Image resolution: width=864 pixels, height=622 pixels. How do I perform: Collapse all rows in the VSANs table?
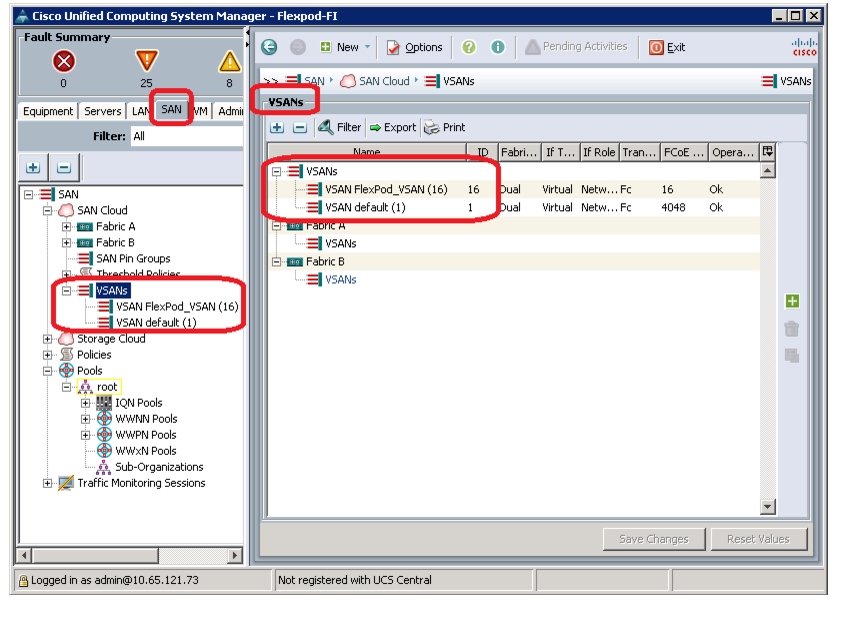(300, 128)
